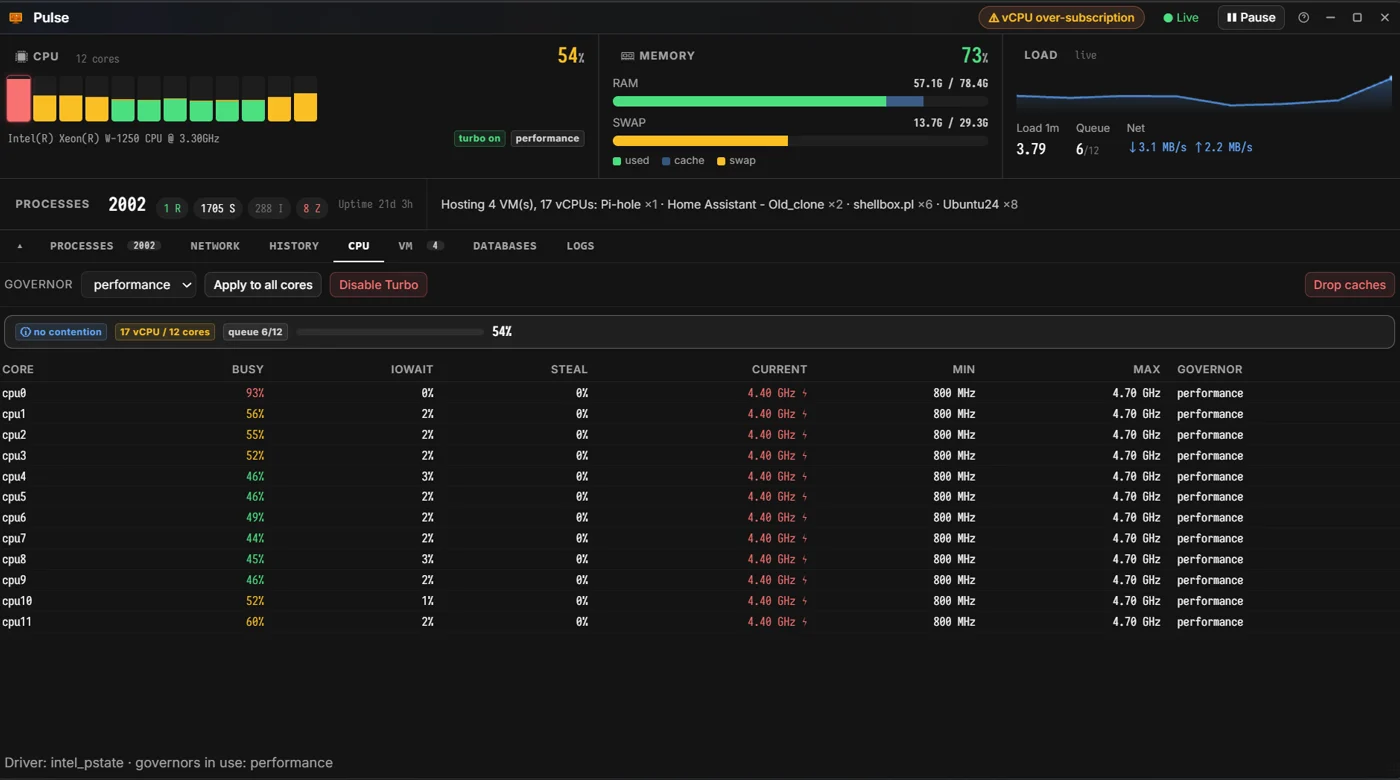This screenshot has width=1400, height=780.
Task: Click the 1 R running processes pill
Action: coord(172,208)
